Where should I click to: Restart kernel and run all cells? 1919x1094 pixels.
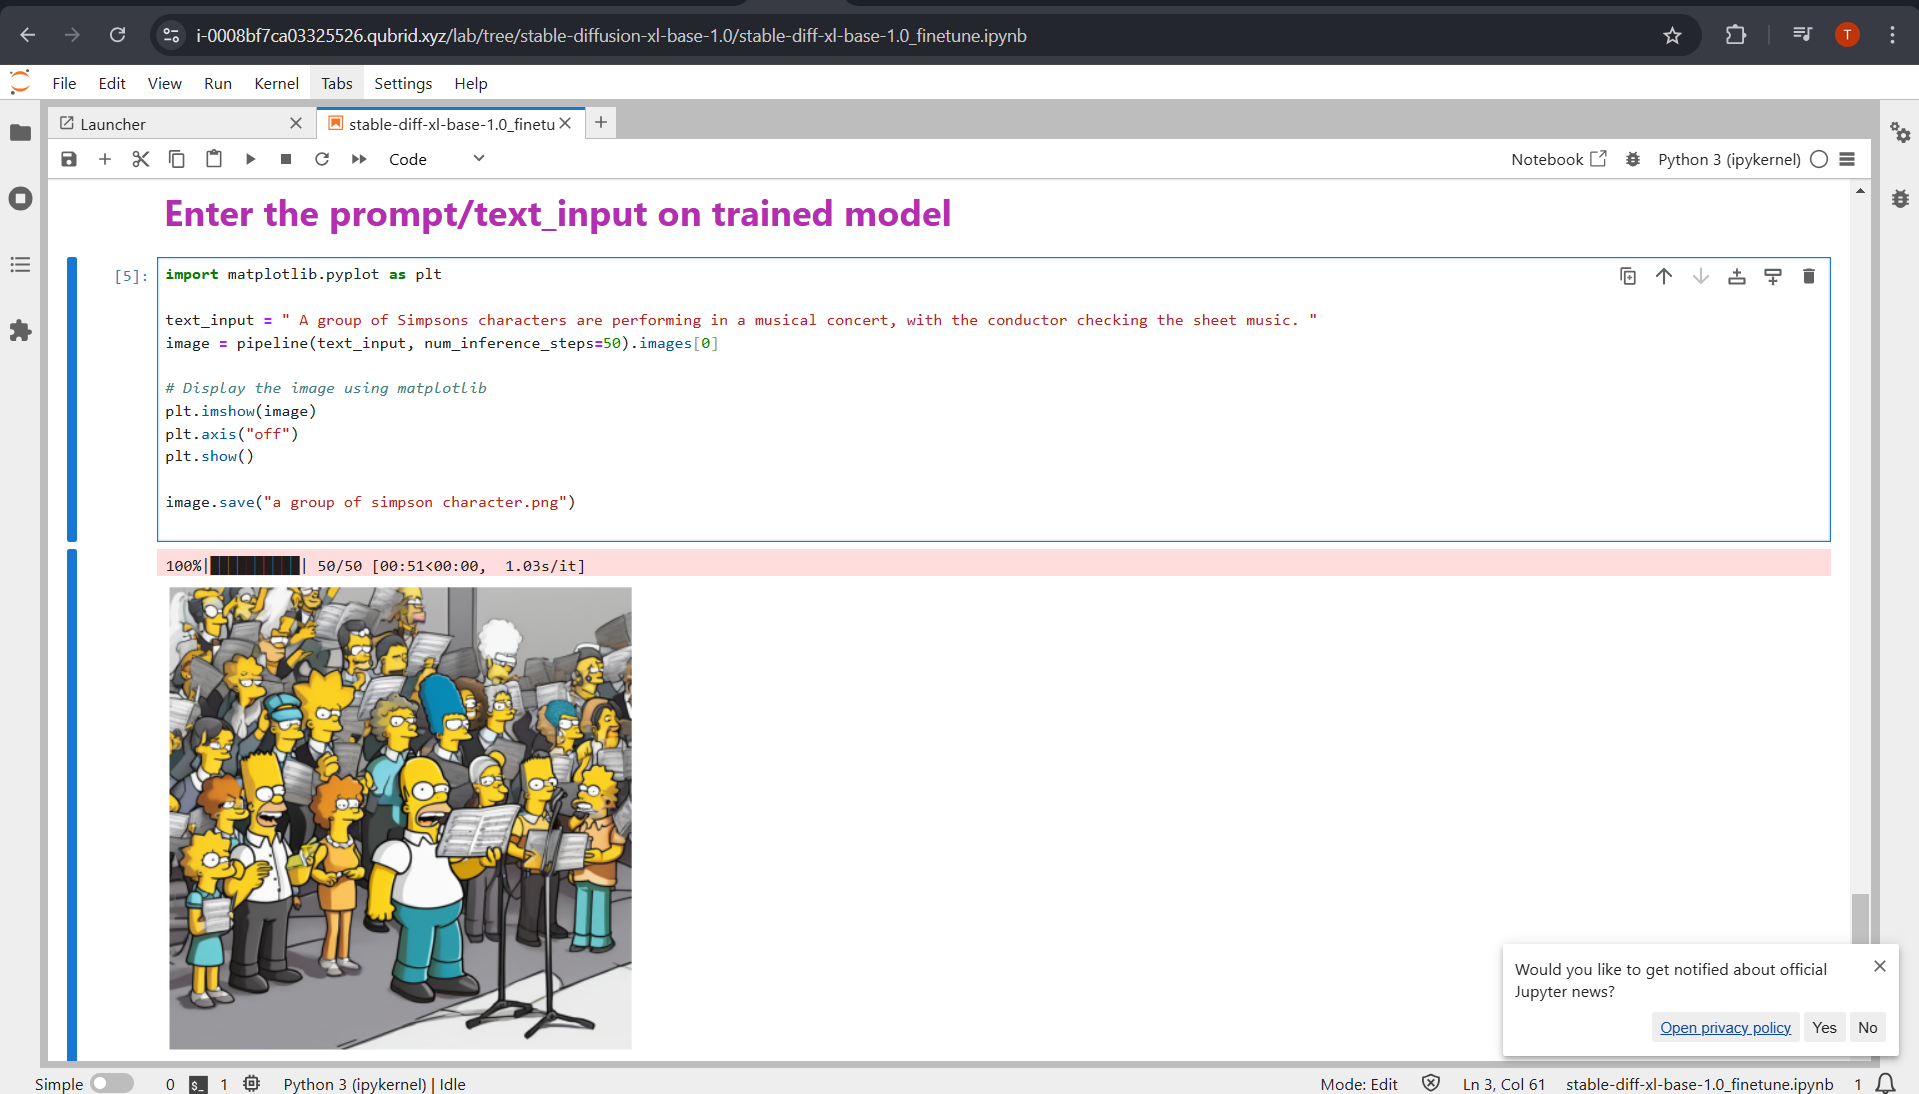(x=359, y=159)
